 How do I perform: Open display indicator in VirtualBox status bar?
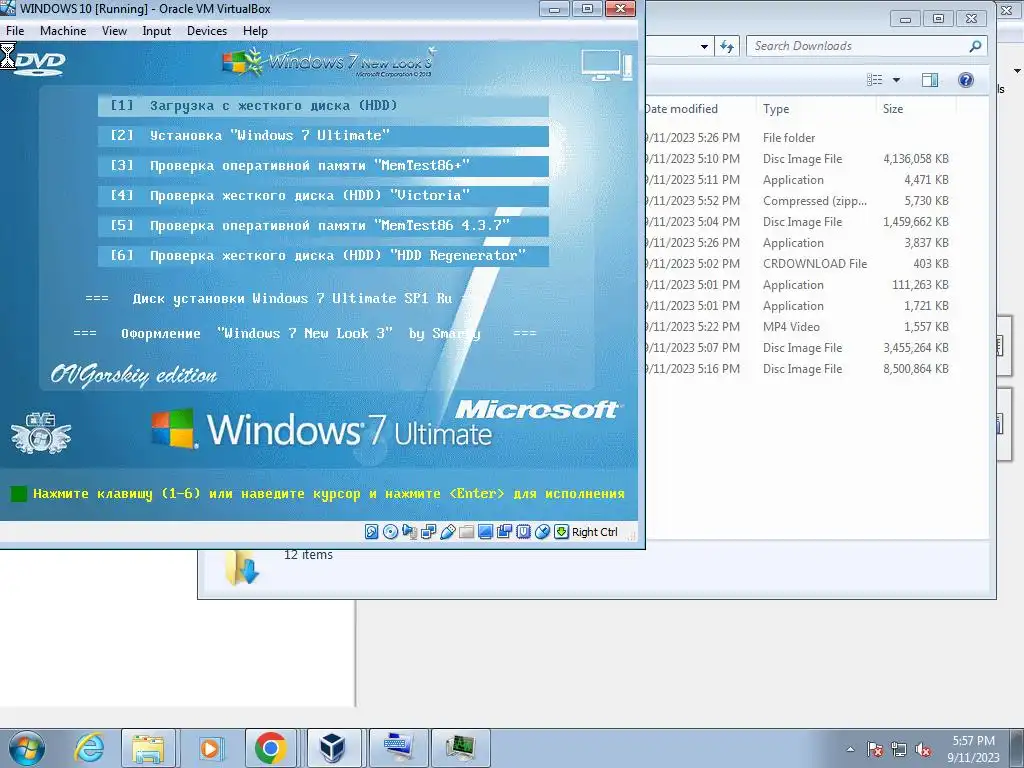(485, 532)
